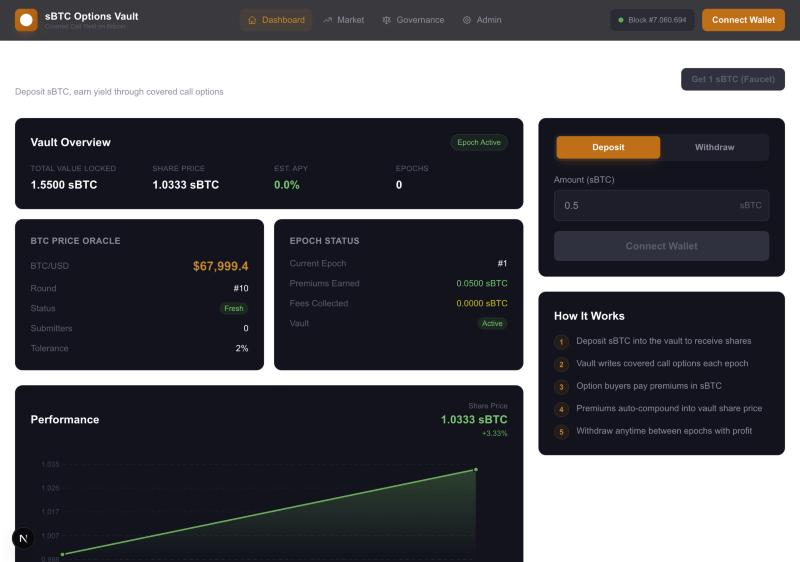This screenshot has height=562, width=800.
Task: Click the EPOCH STATUS heading
Action: click(x=324, y=241)
